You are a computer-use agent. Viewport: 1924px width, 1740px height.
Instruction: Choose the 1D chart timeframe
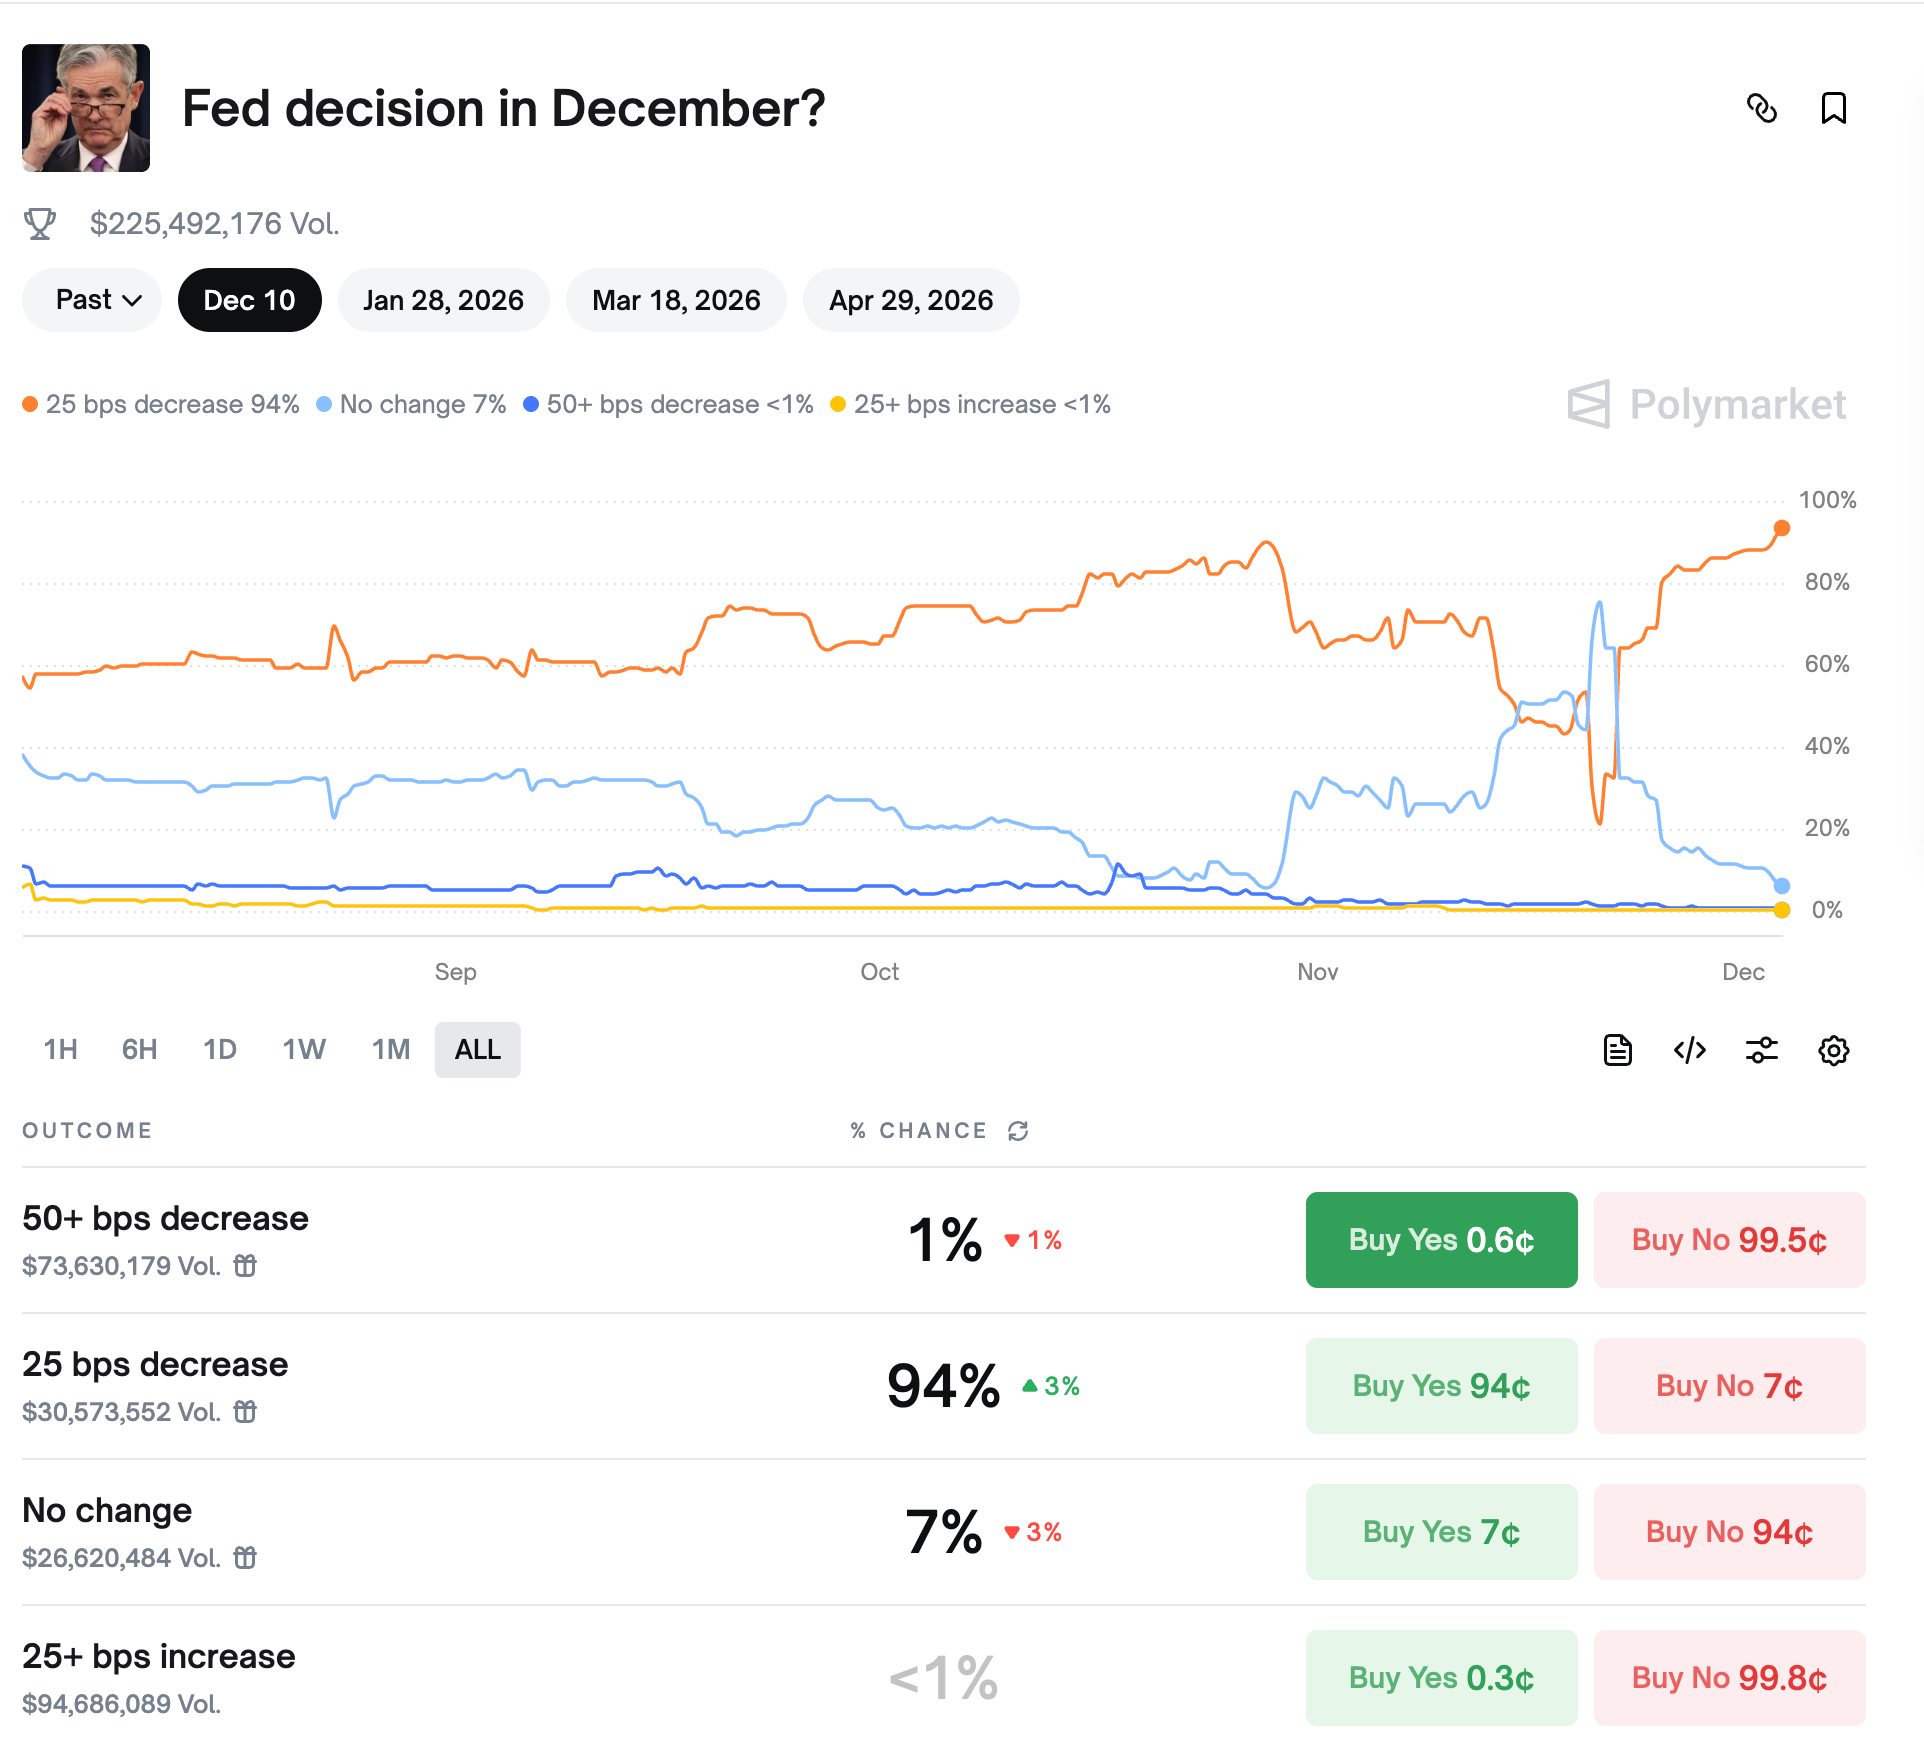(x=220, y=1050)
